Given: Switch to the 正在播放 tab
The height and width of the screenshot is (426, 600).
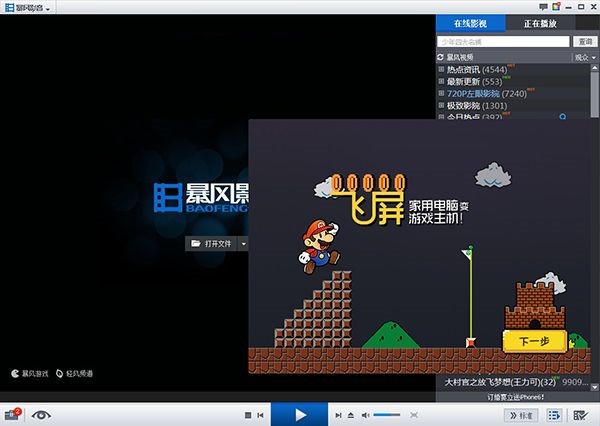Looking at the screenshot, I should pyautogui.click(x=540, y=23).
